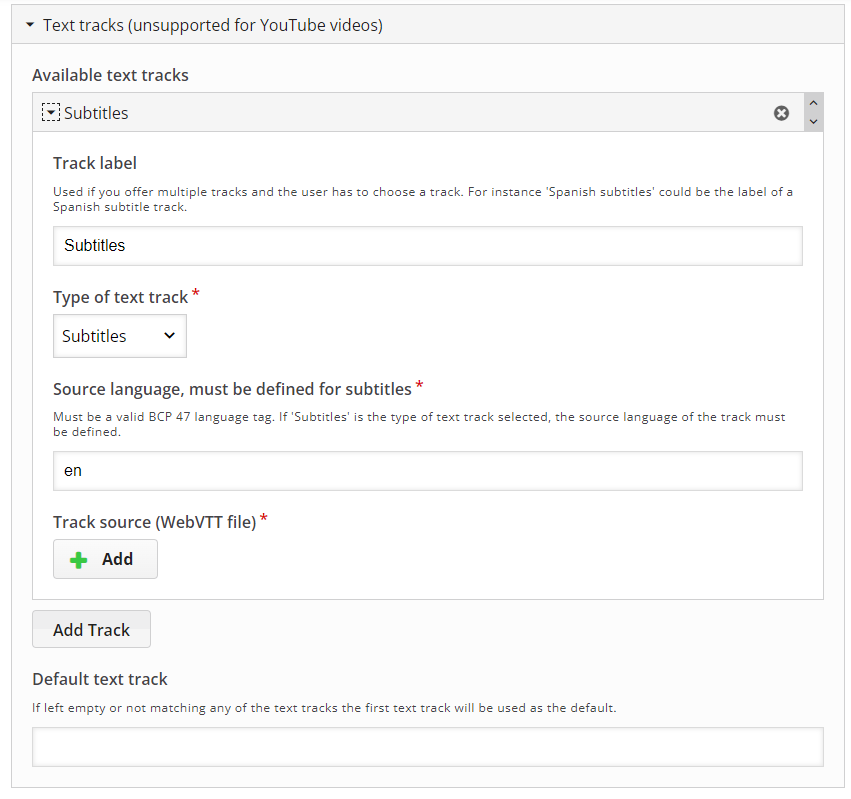Collapse the Text tracks section triangle
The height and width of the screenshot is (799, 851).
pos(30,25)
